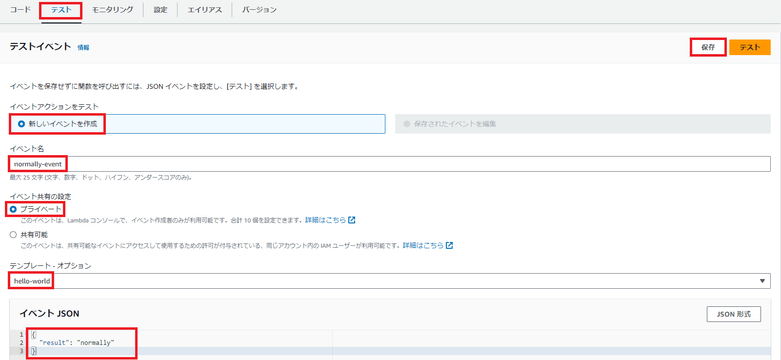Click the テストイベント heading

click(x=40, y=47)
